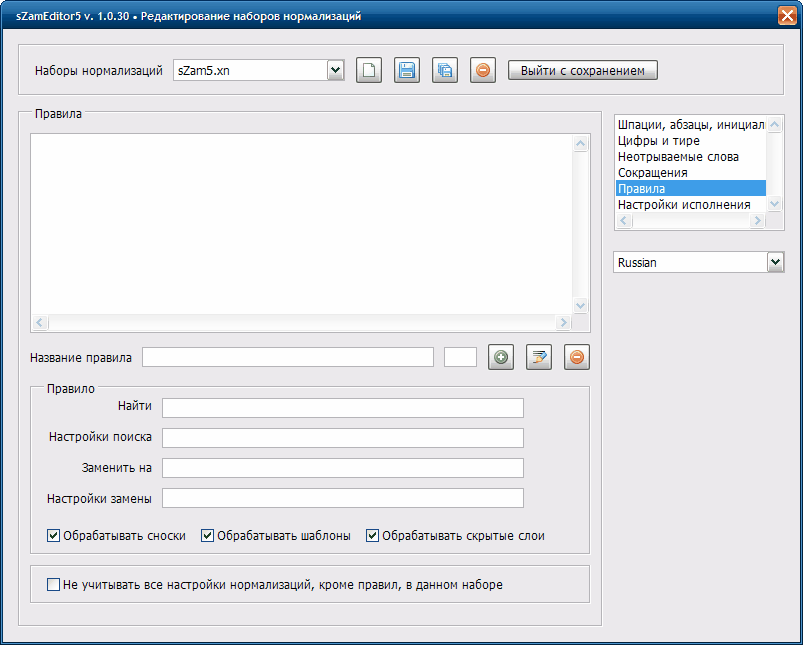This screenshot has height=645, width=803.
Task: Select Правила section in list
Action: [x=690, y=189]
